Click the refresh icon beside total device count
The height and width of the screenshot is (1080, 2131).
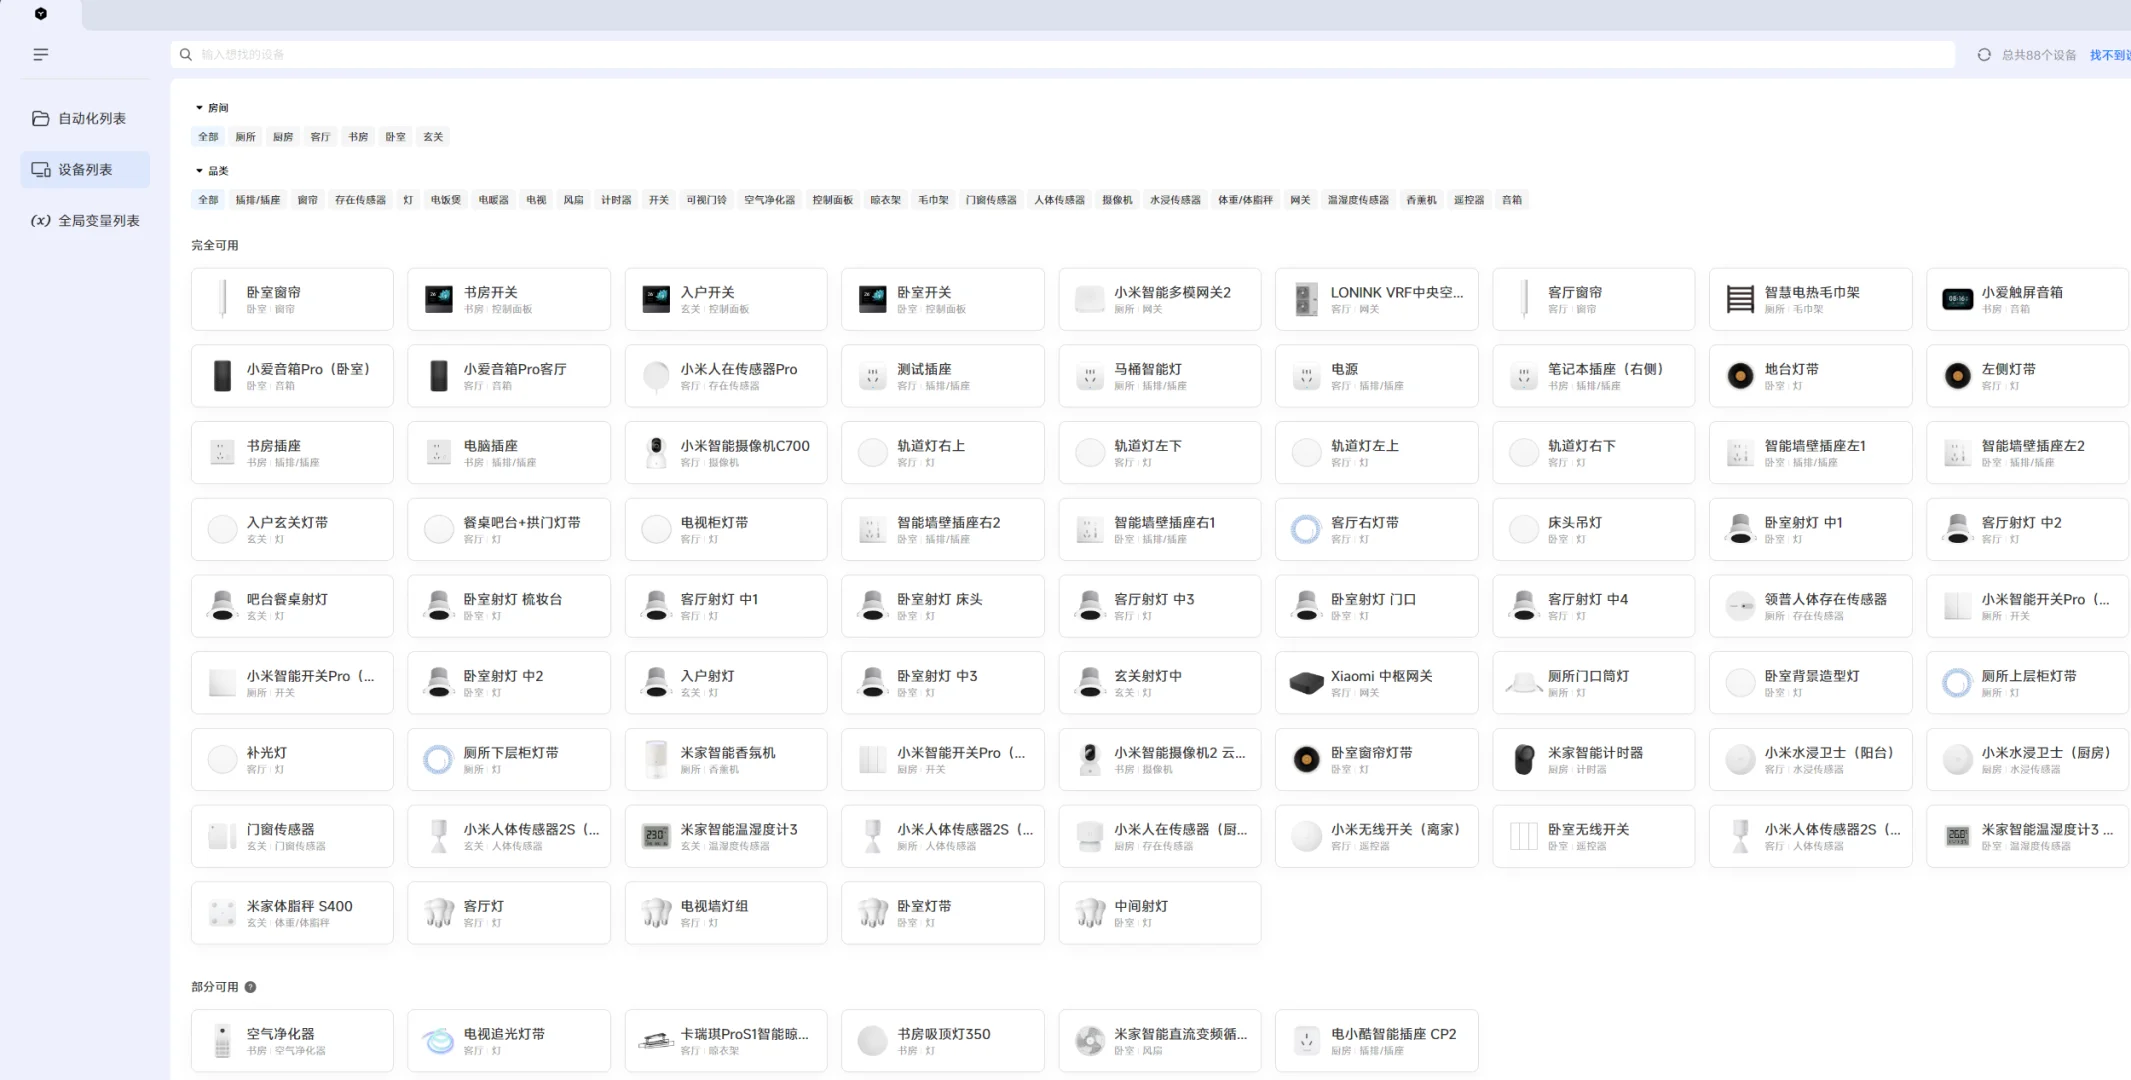pyautogui.click(x=1984, y=55)
